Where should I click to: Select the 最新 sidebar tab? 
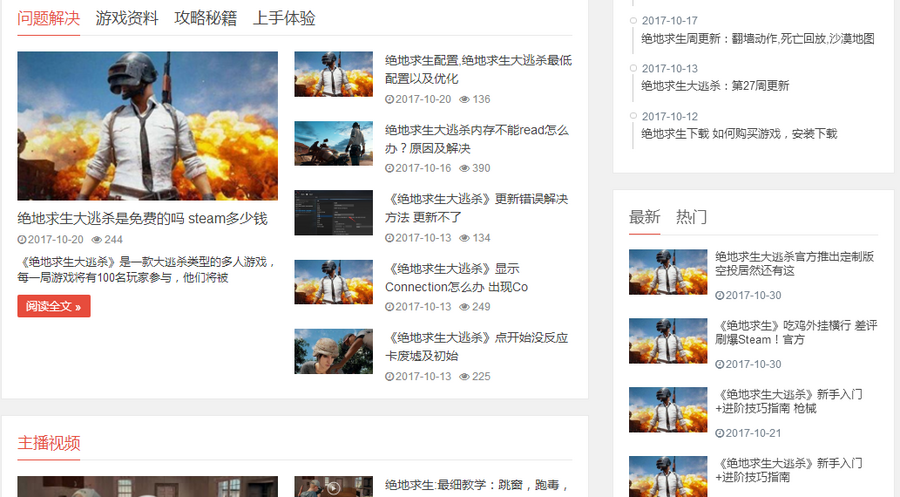[645, 217]
